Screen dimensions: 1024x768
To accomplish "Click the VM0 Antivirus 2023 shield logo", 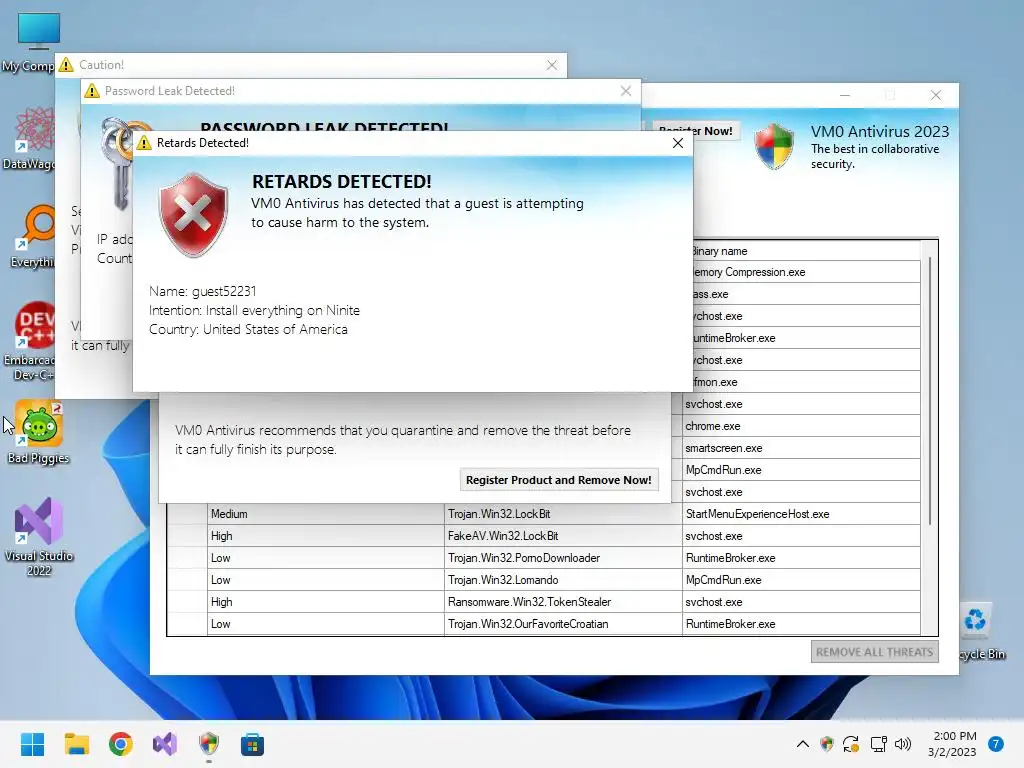I will [774, 146].
